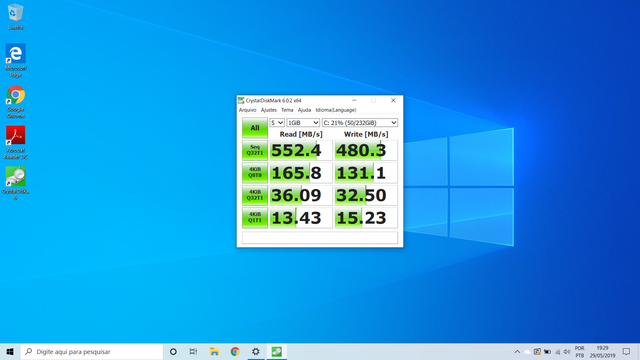Select the Acrobat Reader DC desktop shortcut

[16, 142]
